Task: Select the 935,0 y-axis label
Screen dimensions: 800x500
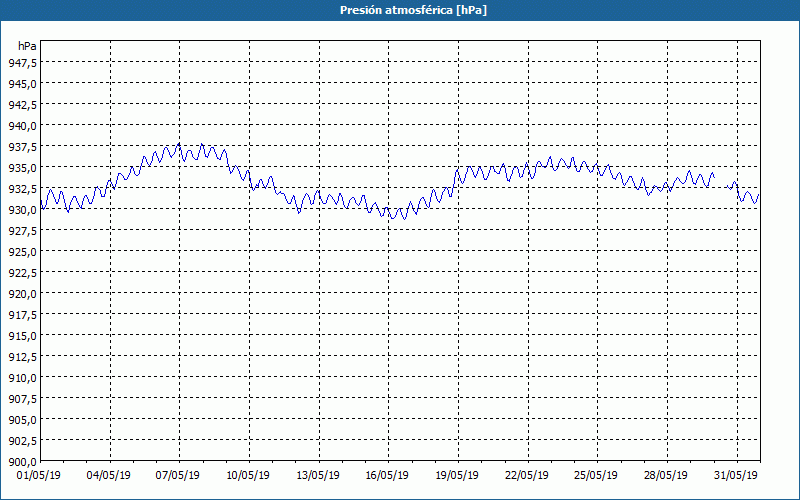Action: click(x=23, y=167)
